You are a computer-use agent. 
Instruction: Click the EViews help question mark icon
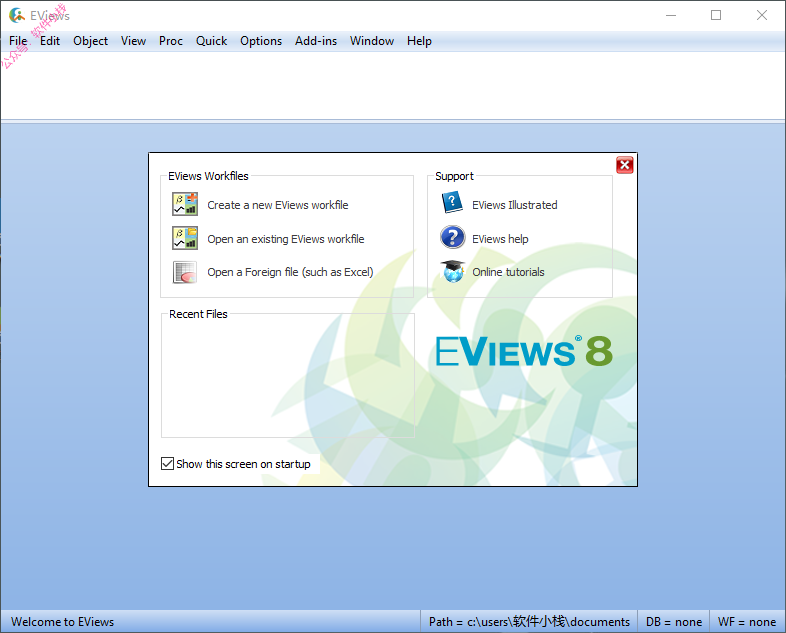click(x=452, y=237)
